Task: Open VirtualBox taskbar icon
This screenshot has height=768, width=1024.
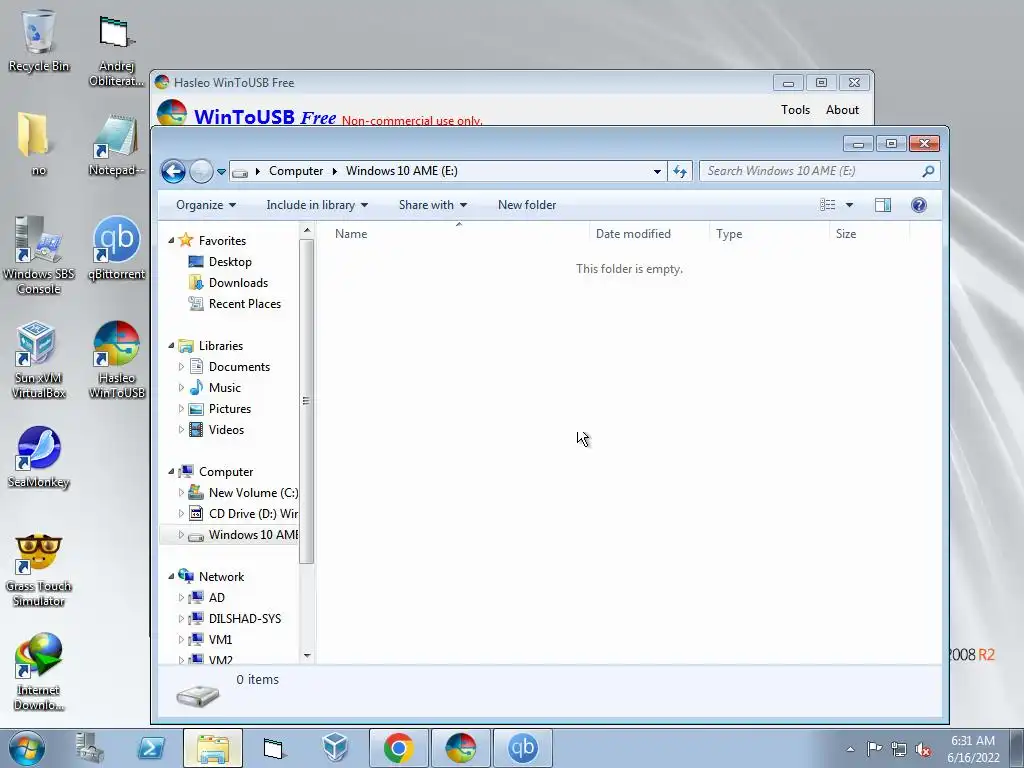Action: tap(336, 748)
